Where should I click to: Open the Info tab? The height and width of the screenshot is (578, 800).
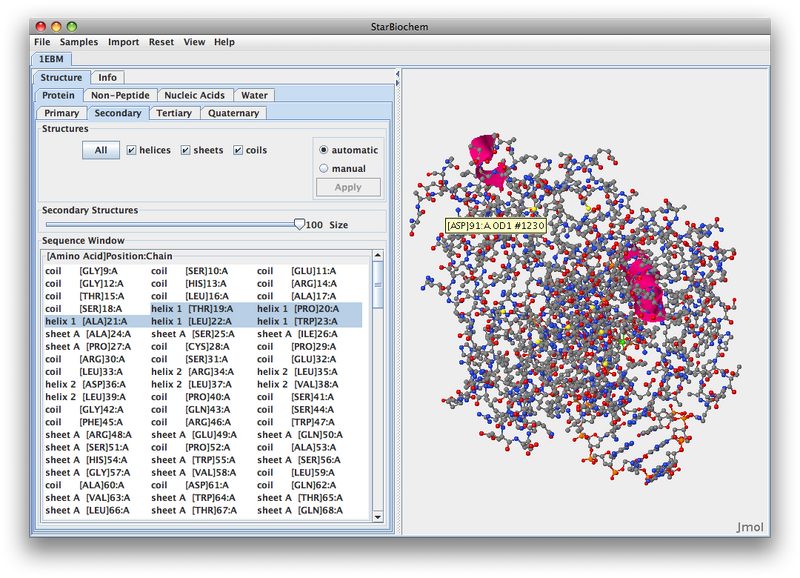pyautogui.click(x=107, y=77)
